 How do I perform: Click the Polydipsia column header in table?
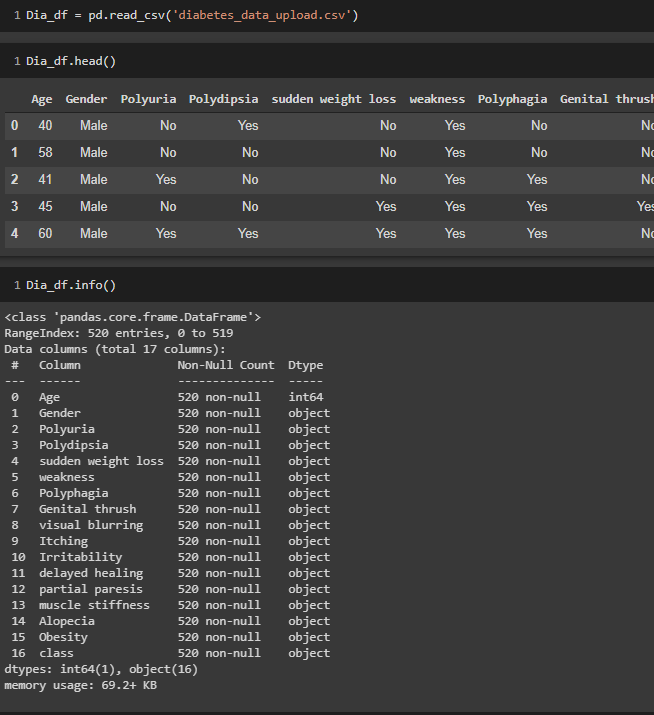(x=223, y=99)
